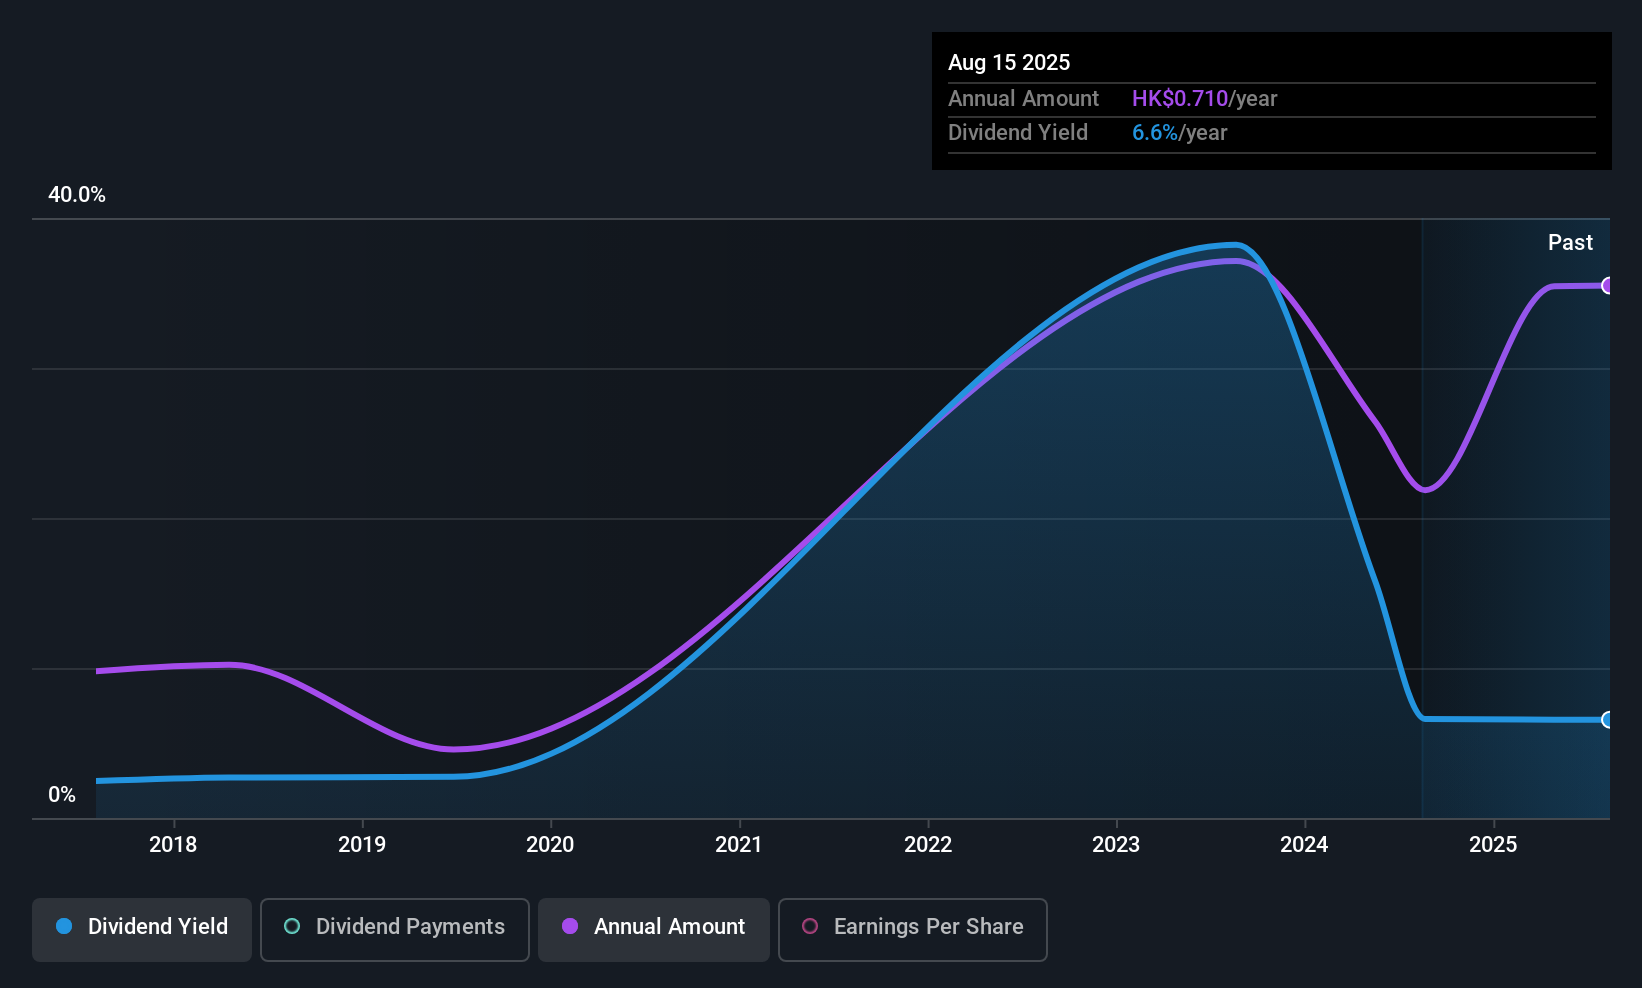
Task: Click the 6.6%/year dividend yield value
Action: click(1179, 132)
